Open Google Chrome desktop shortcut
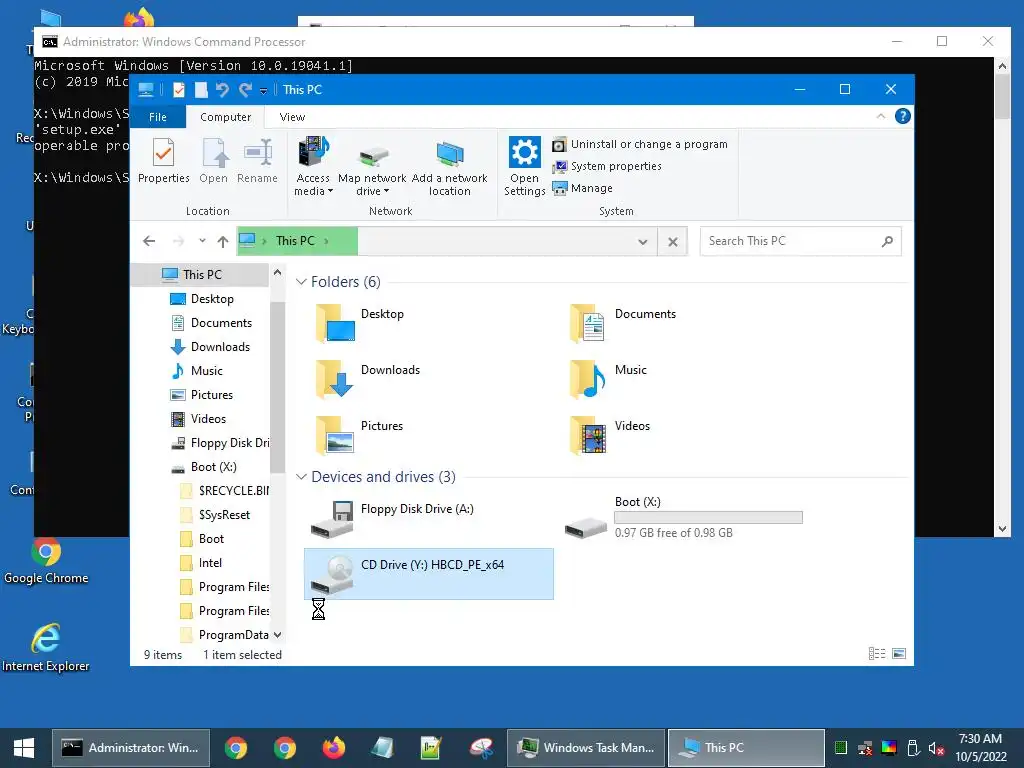The width and height of the screenshot is (1024, 768). (x=46, y=561)
